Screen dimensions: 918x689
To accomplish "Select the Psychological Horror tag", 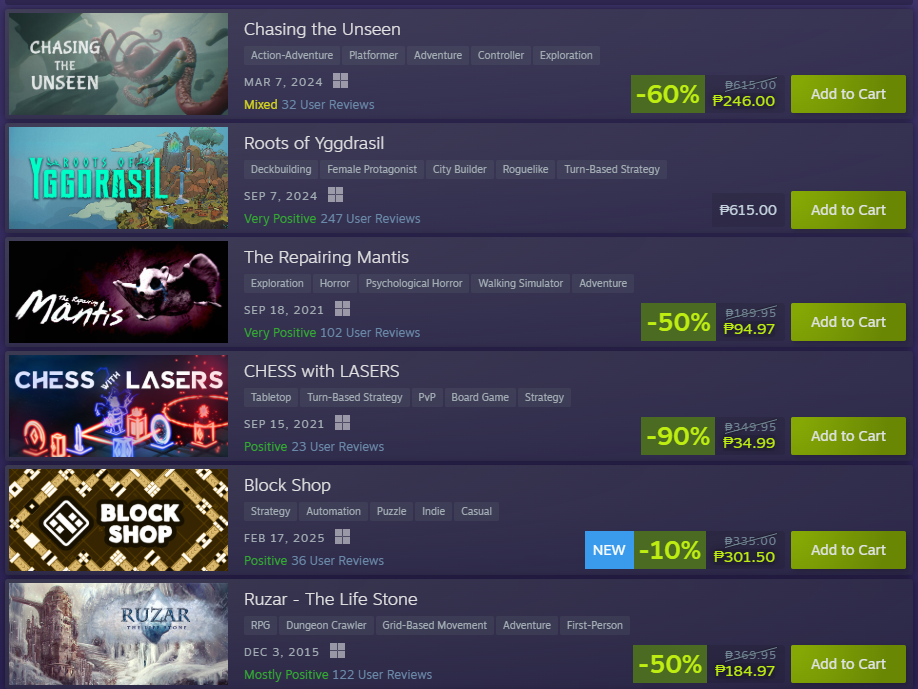I will [x=414, y=283].
